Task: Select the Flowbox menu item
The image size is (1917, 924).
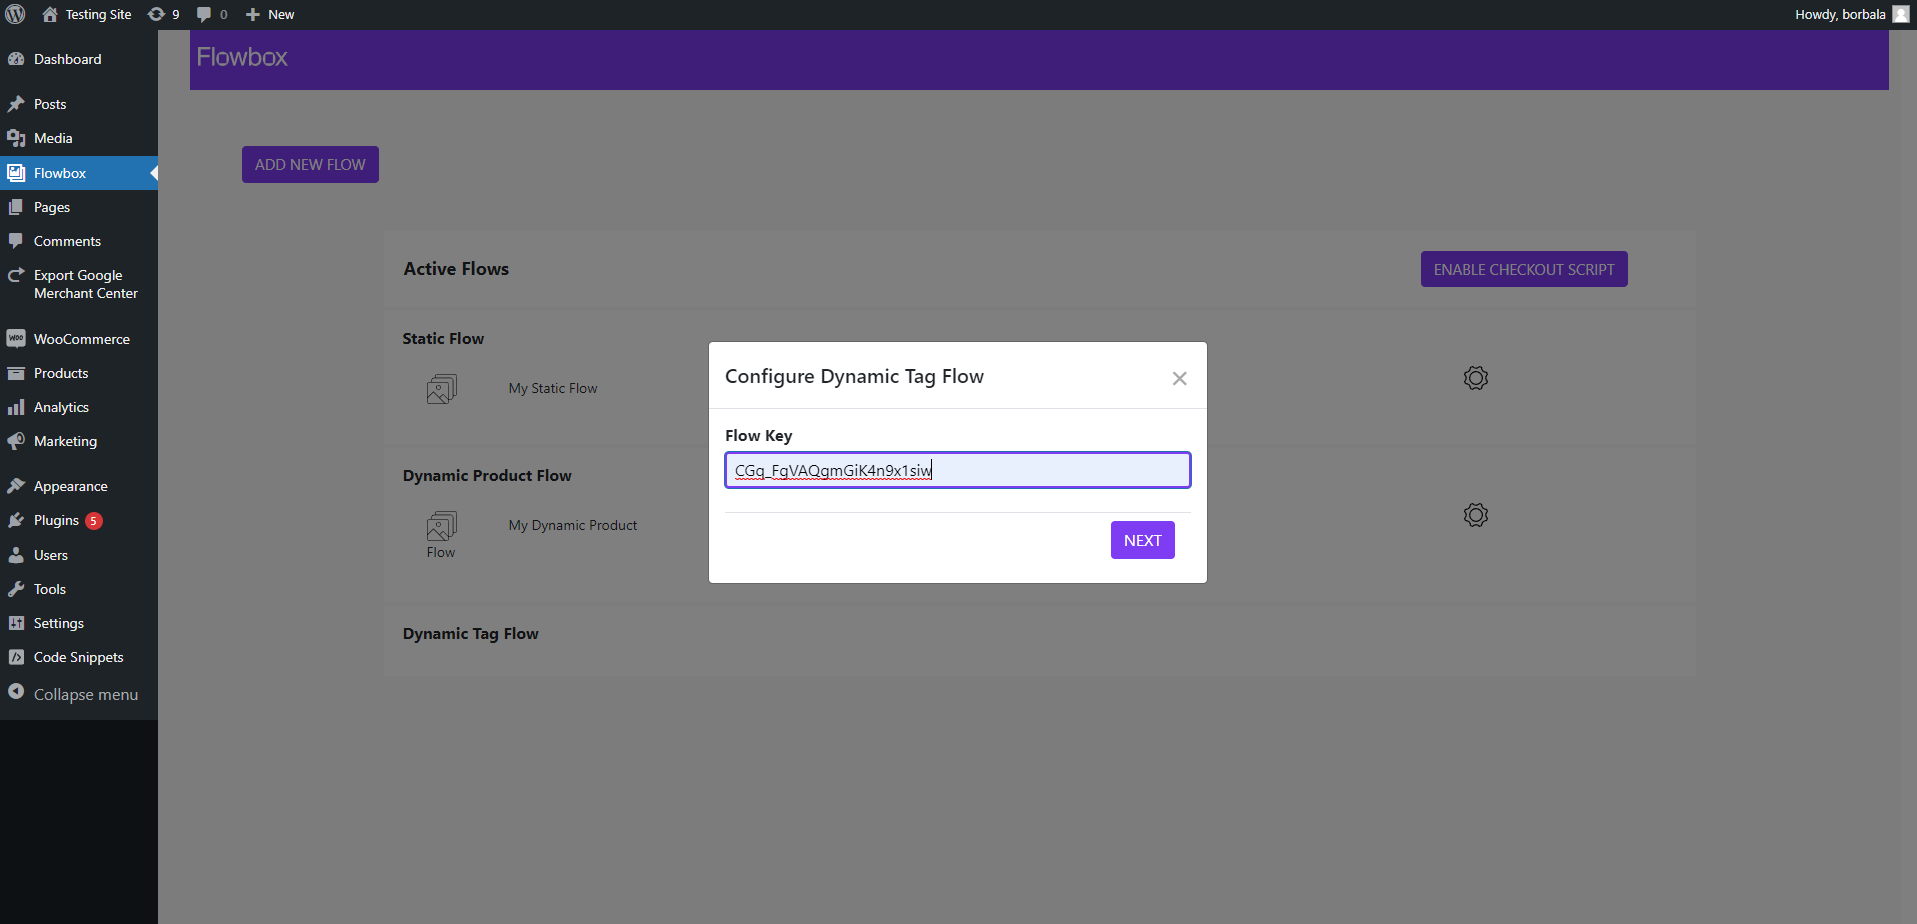Action: pos(79,173)
